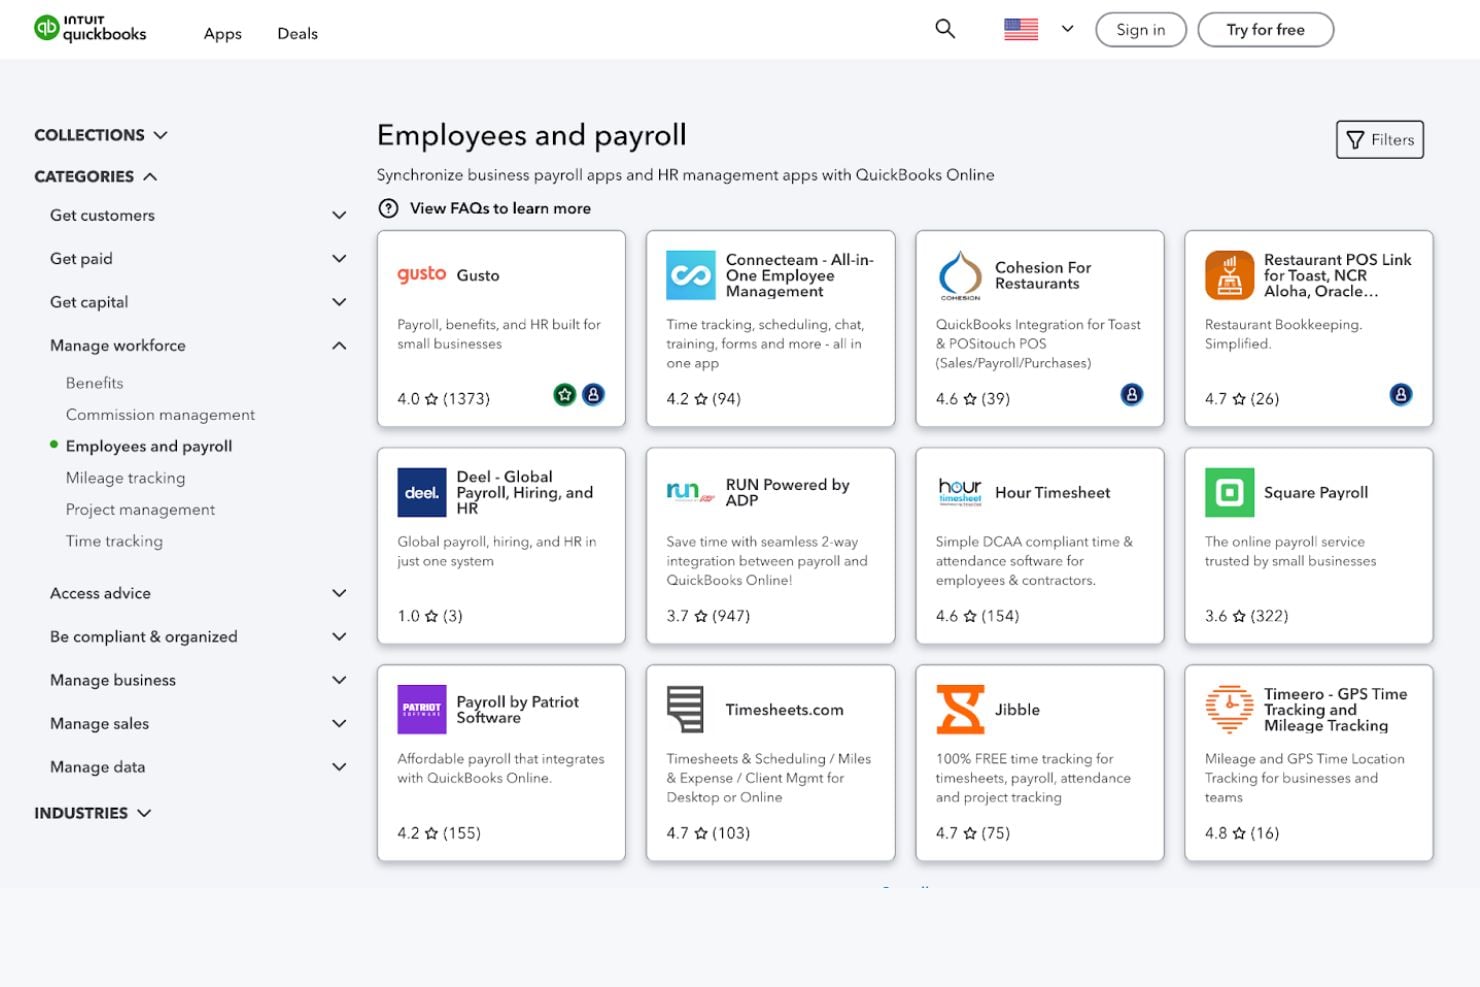The height and width of the screenshot is (987, 1480).
Task: Select the US flag country icon
Action: tap(1021, 29)
